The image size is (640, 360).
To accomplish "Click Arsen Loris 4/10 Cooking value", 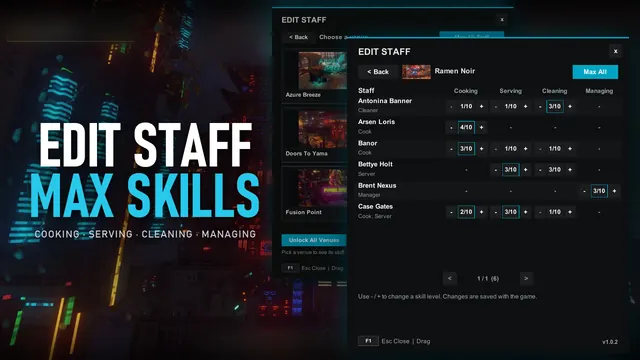I will [x=466, y=127].
